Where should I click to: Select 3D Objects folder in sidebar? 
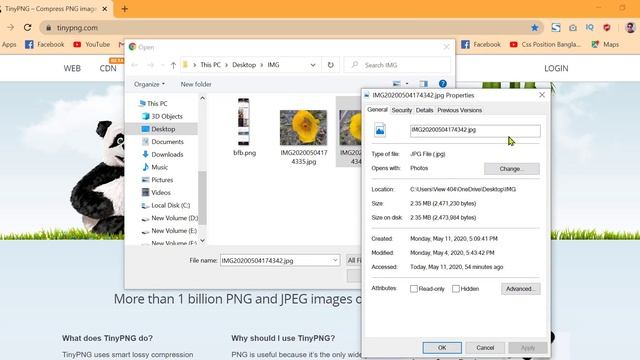[162, 116]
